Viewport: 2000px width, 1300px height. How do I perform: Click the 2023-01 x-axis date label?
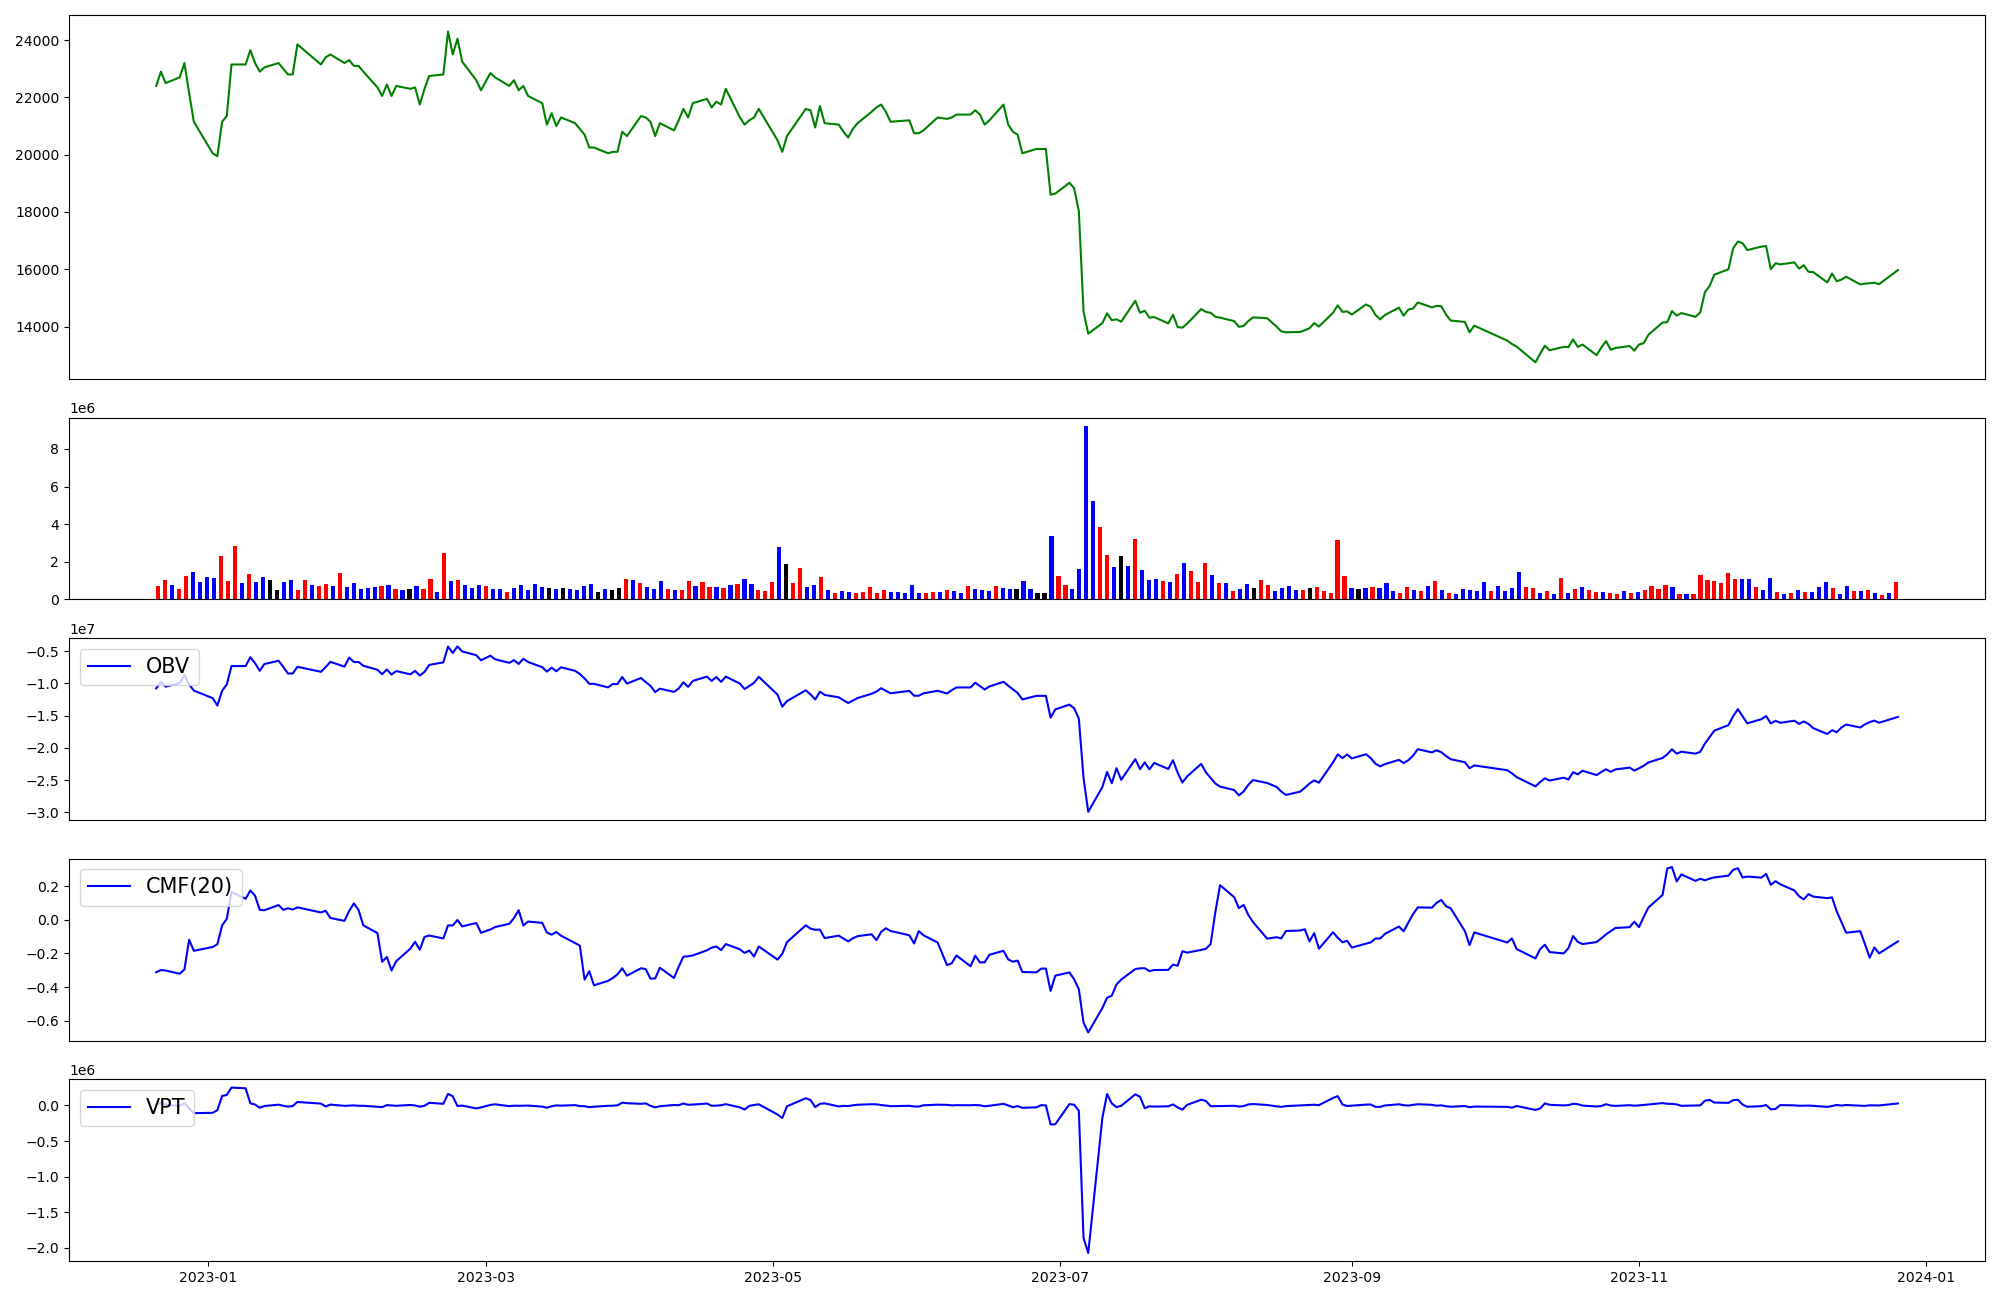click(x=208, y=1277)
